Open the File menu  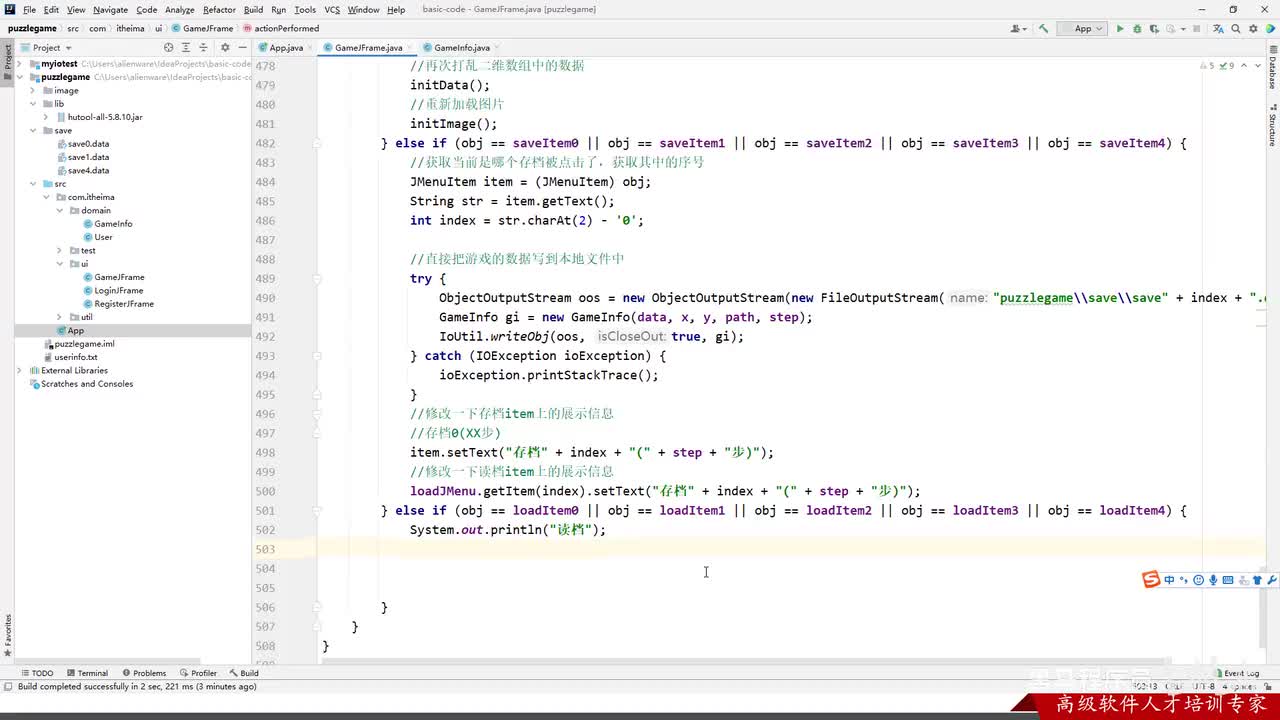pyautogui.click(x=30, y=9)
